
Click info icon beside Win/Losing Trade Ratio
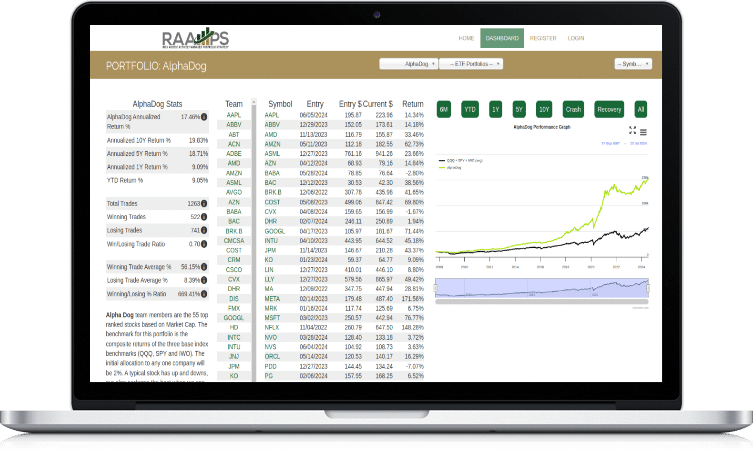pyautogui.click(x=204, y=242)
